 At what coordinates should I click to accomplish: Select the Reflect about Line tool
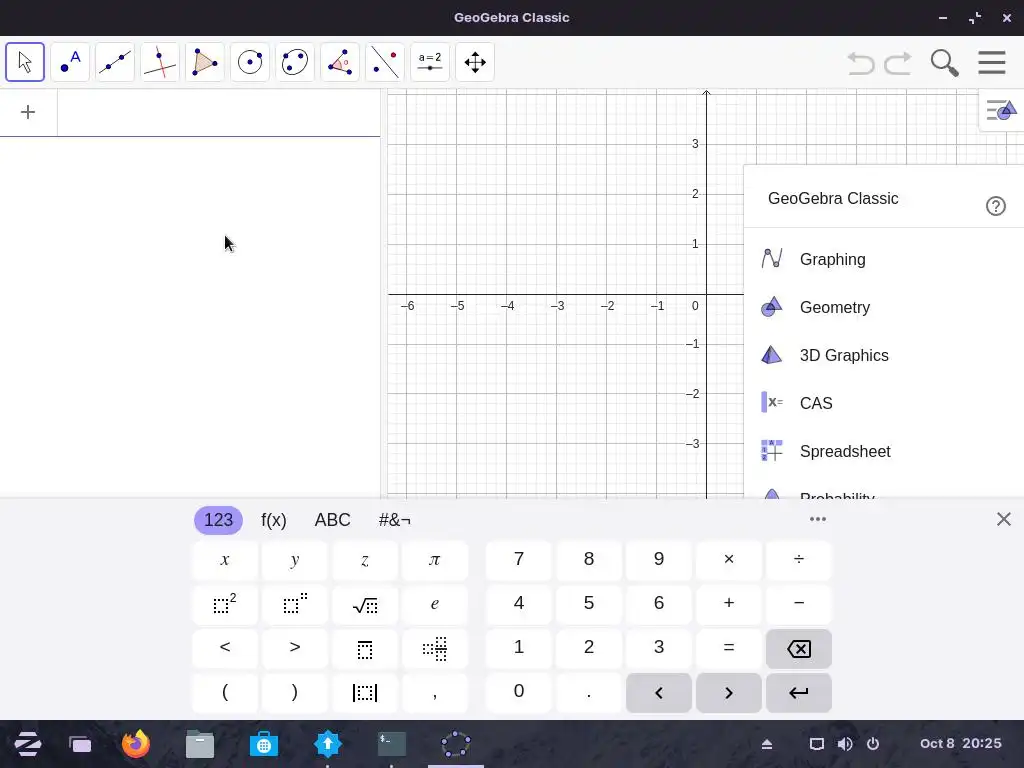tap(385, 62)
